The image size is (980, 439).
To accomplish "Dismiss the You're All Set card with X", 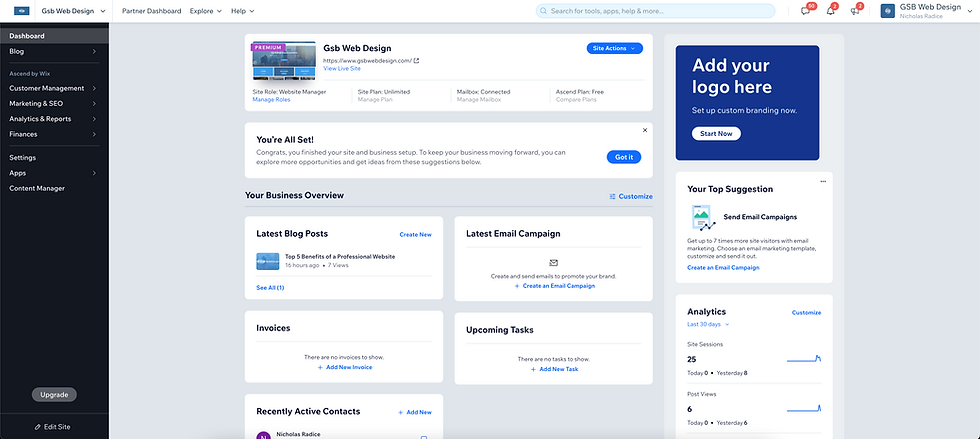I will click(x=645, y=130).
